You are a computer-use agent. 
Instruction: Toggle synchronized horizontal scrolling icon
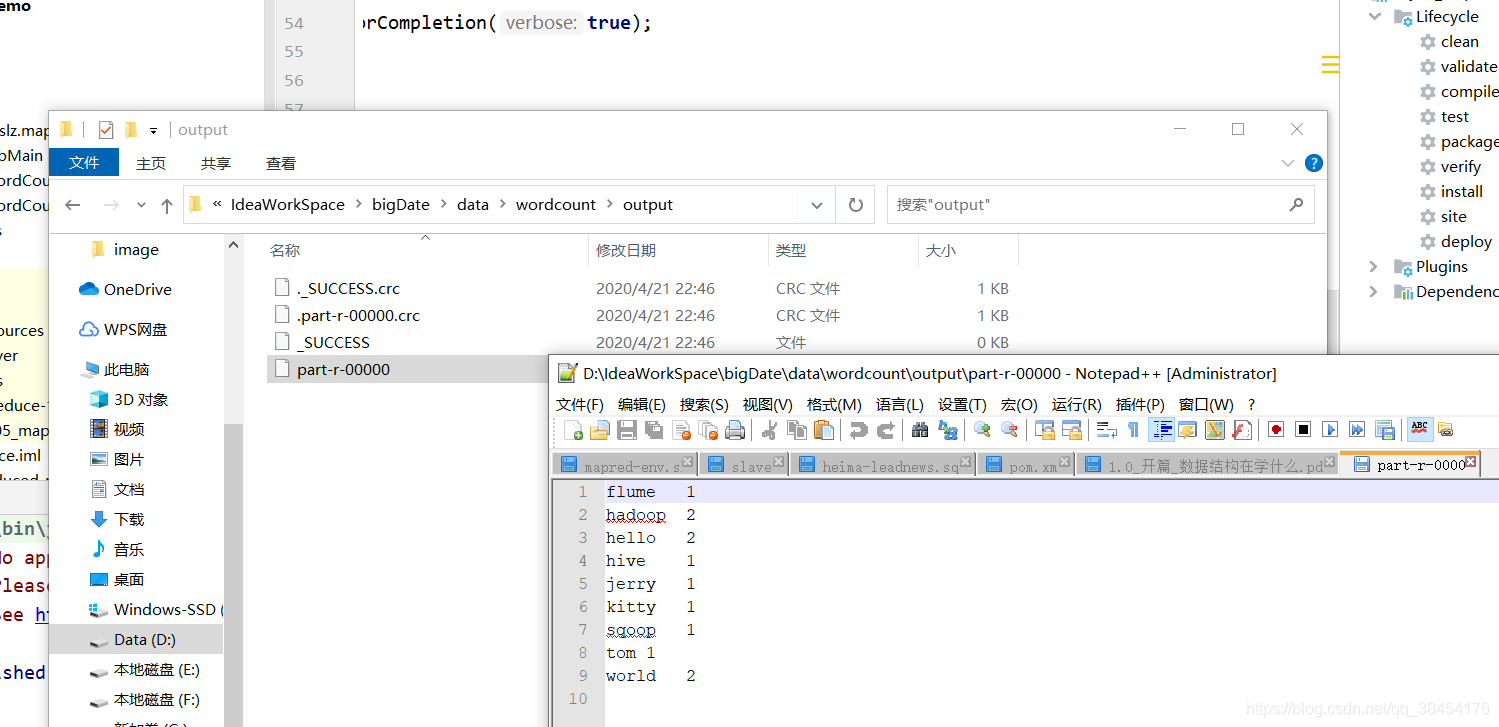point(1072,430)
